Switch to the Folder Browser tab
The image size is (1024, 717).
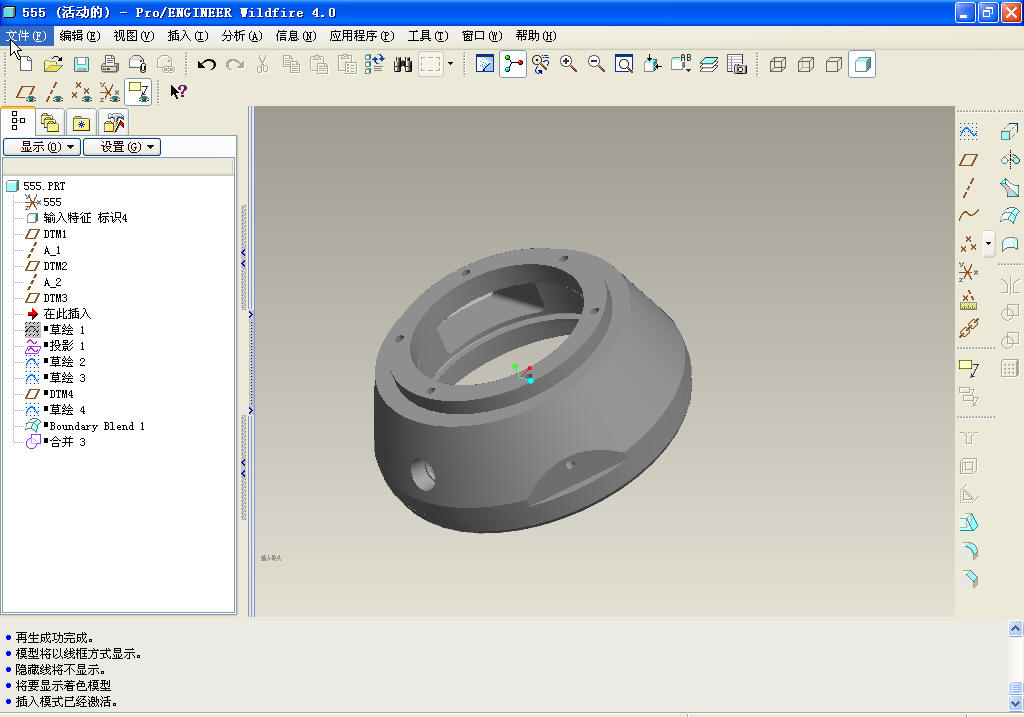click(50, 122)
